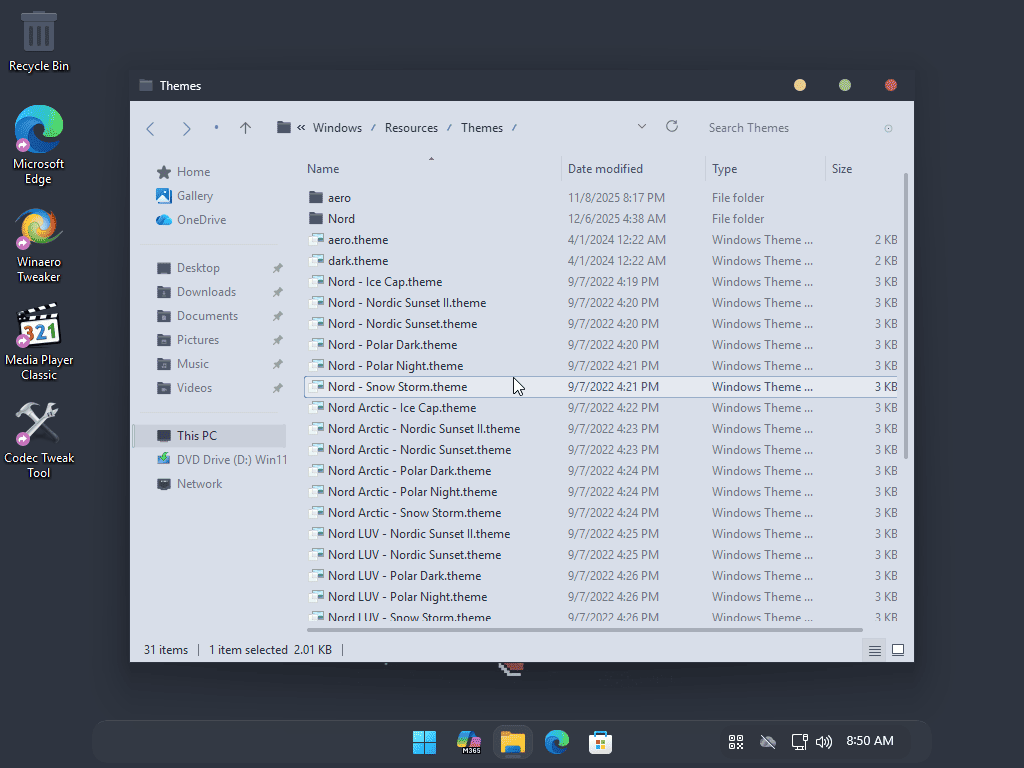Navigate to Resources in breadcrumb path

coord(411,128)
